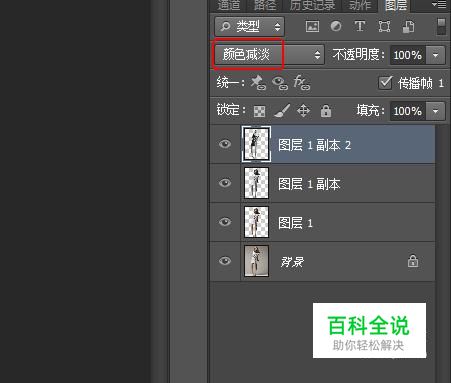Switch to the 历史记录 tab
The height and width of the screenshot is (383, 451).
coord(312,5)
